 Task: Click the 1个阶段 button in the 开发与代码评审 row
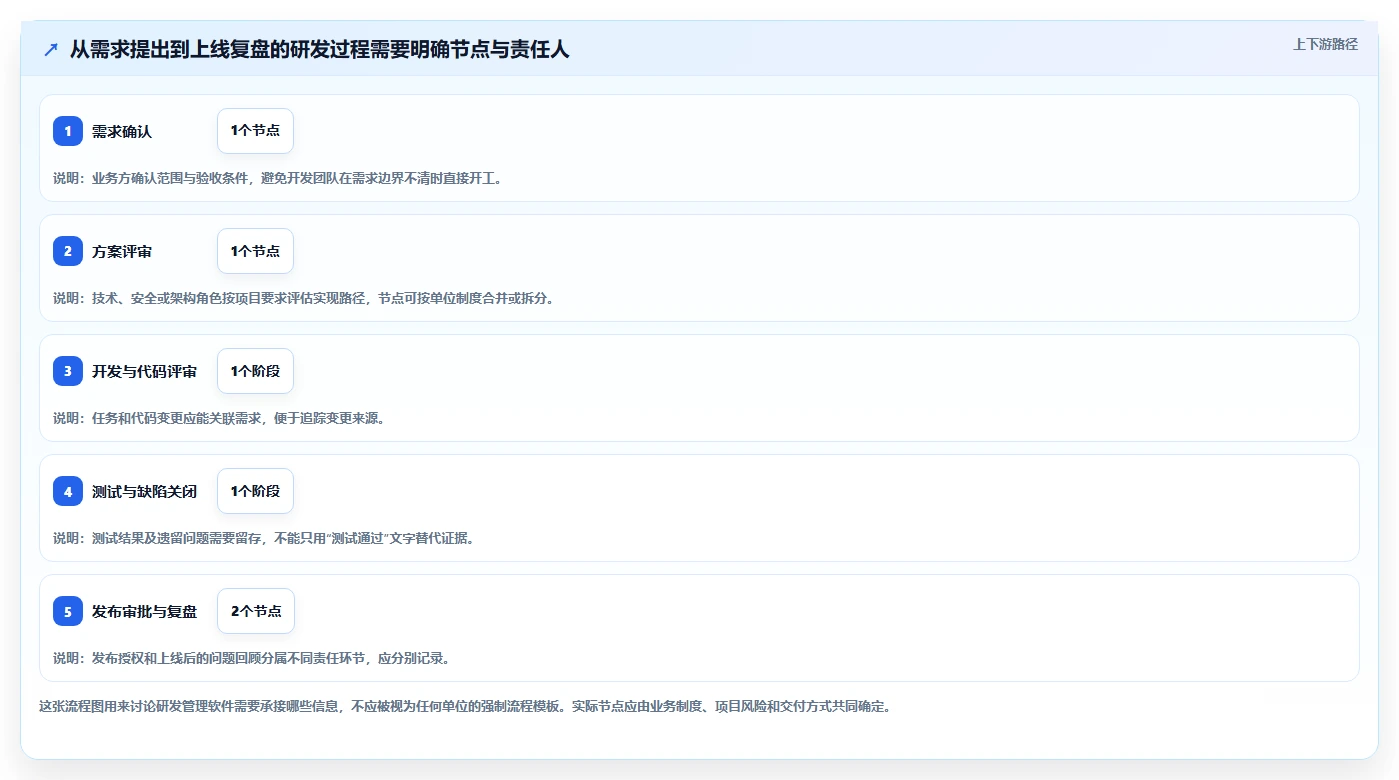click(255, 371)
